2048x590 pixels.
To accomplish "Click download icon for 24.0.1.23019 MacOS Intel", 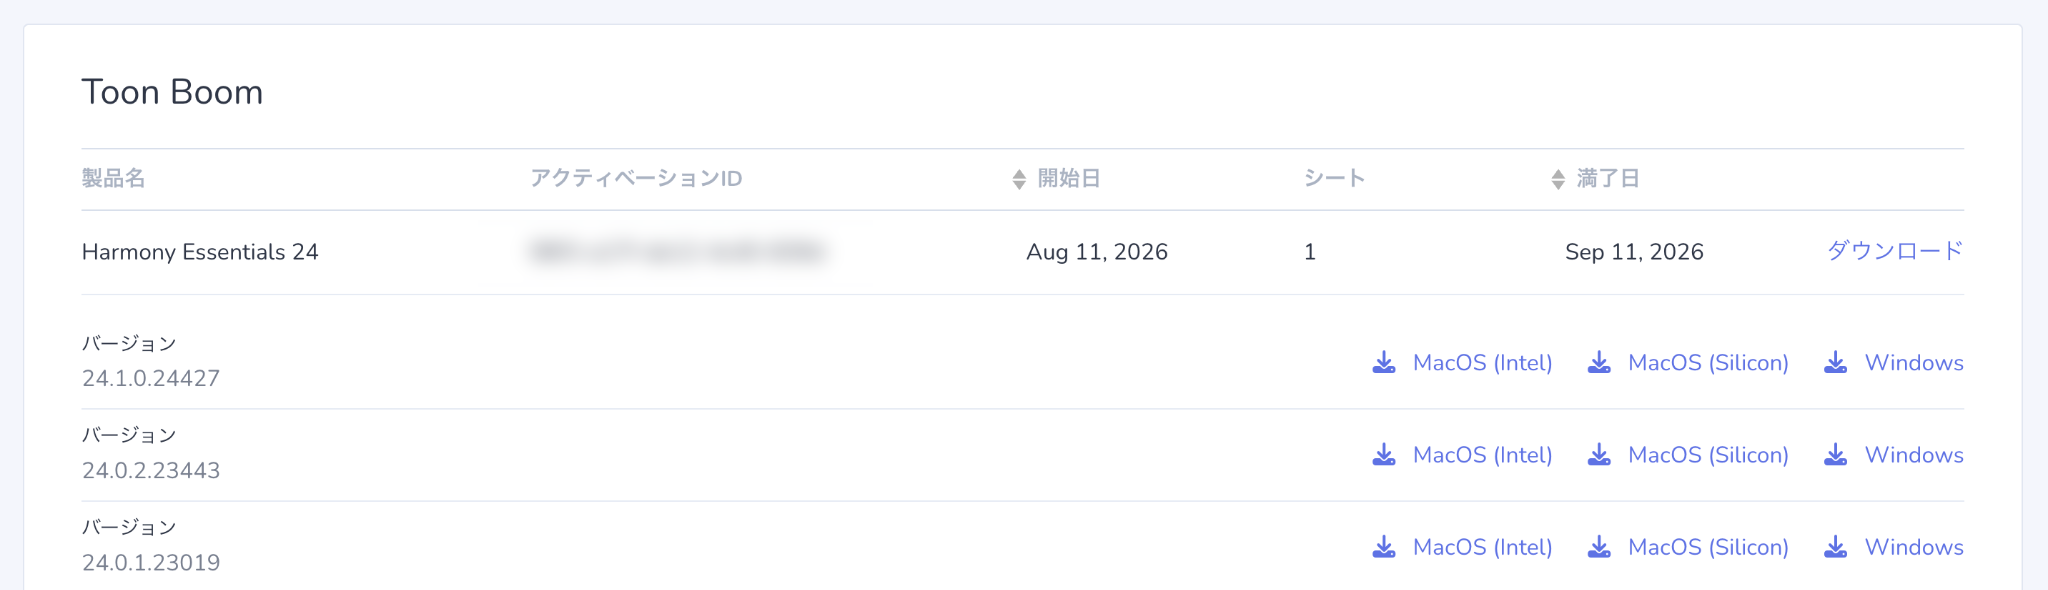I will [x=1384, y=547].
